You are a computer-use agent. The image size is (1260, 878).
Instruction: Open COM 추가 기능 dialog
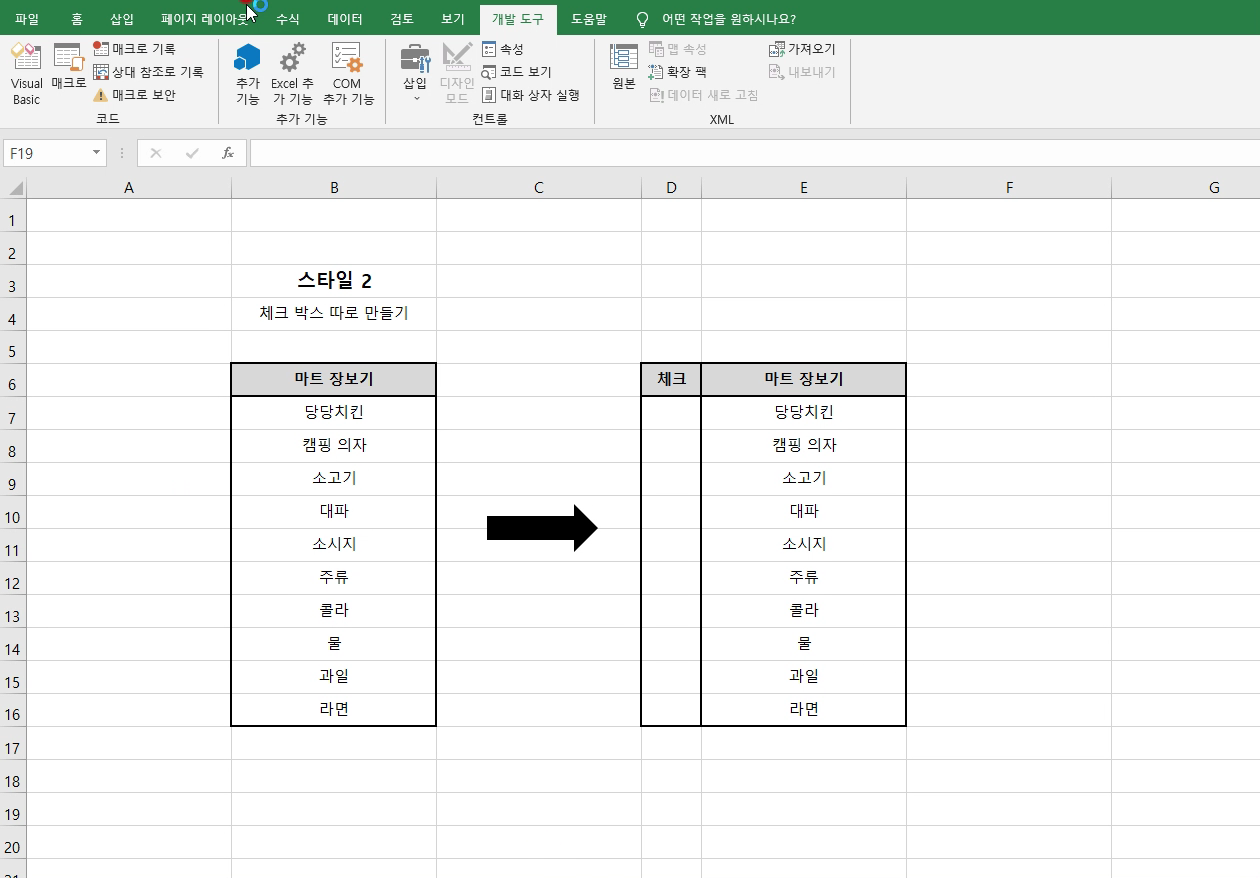click(347, 74)
